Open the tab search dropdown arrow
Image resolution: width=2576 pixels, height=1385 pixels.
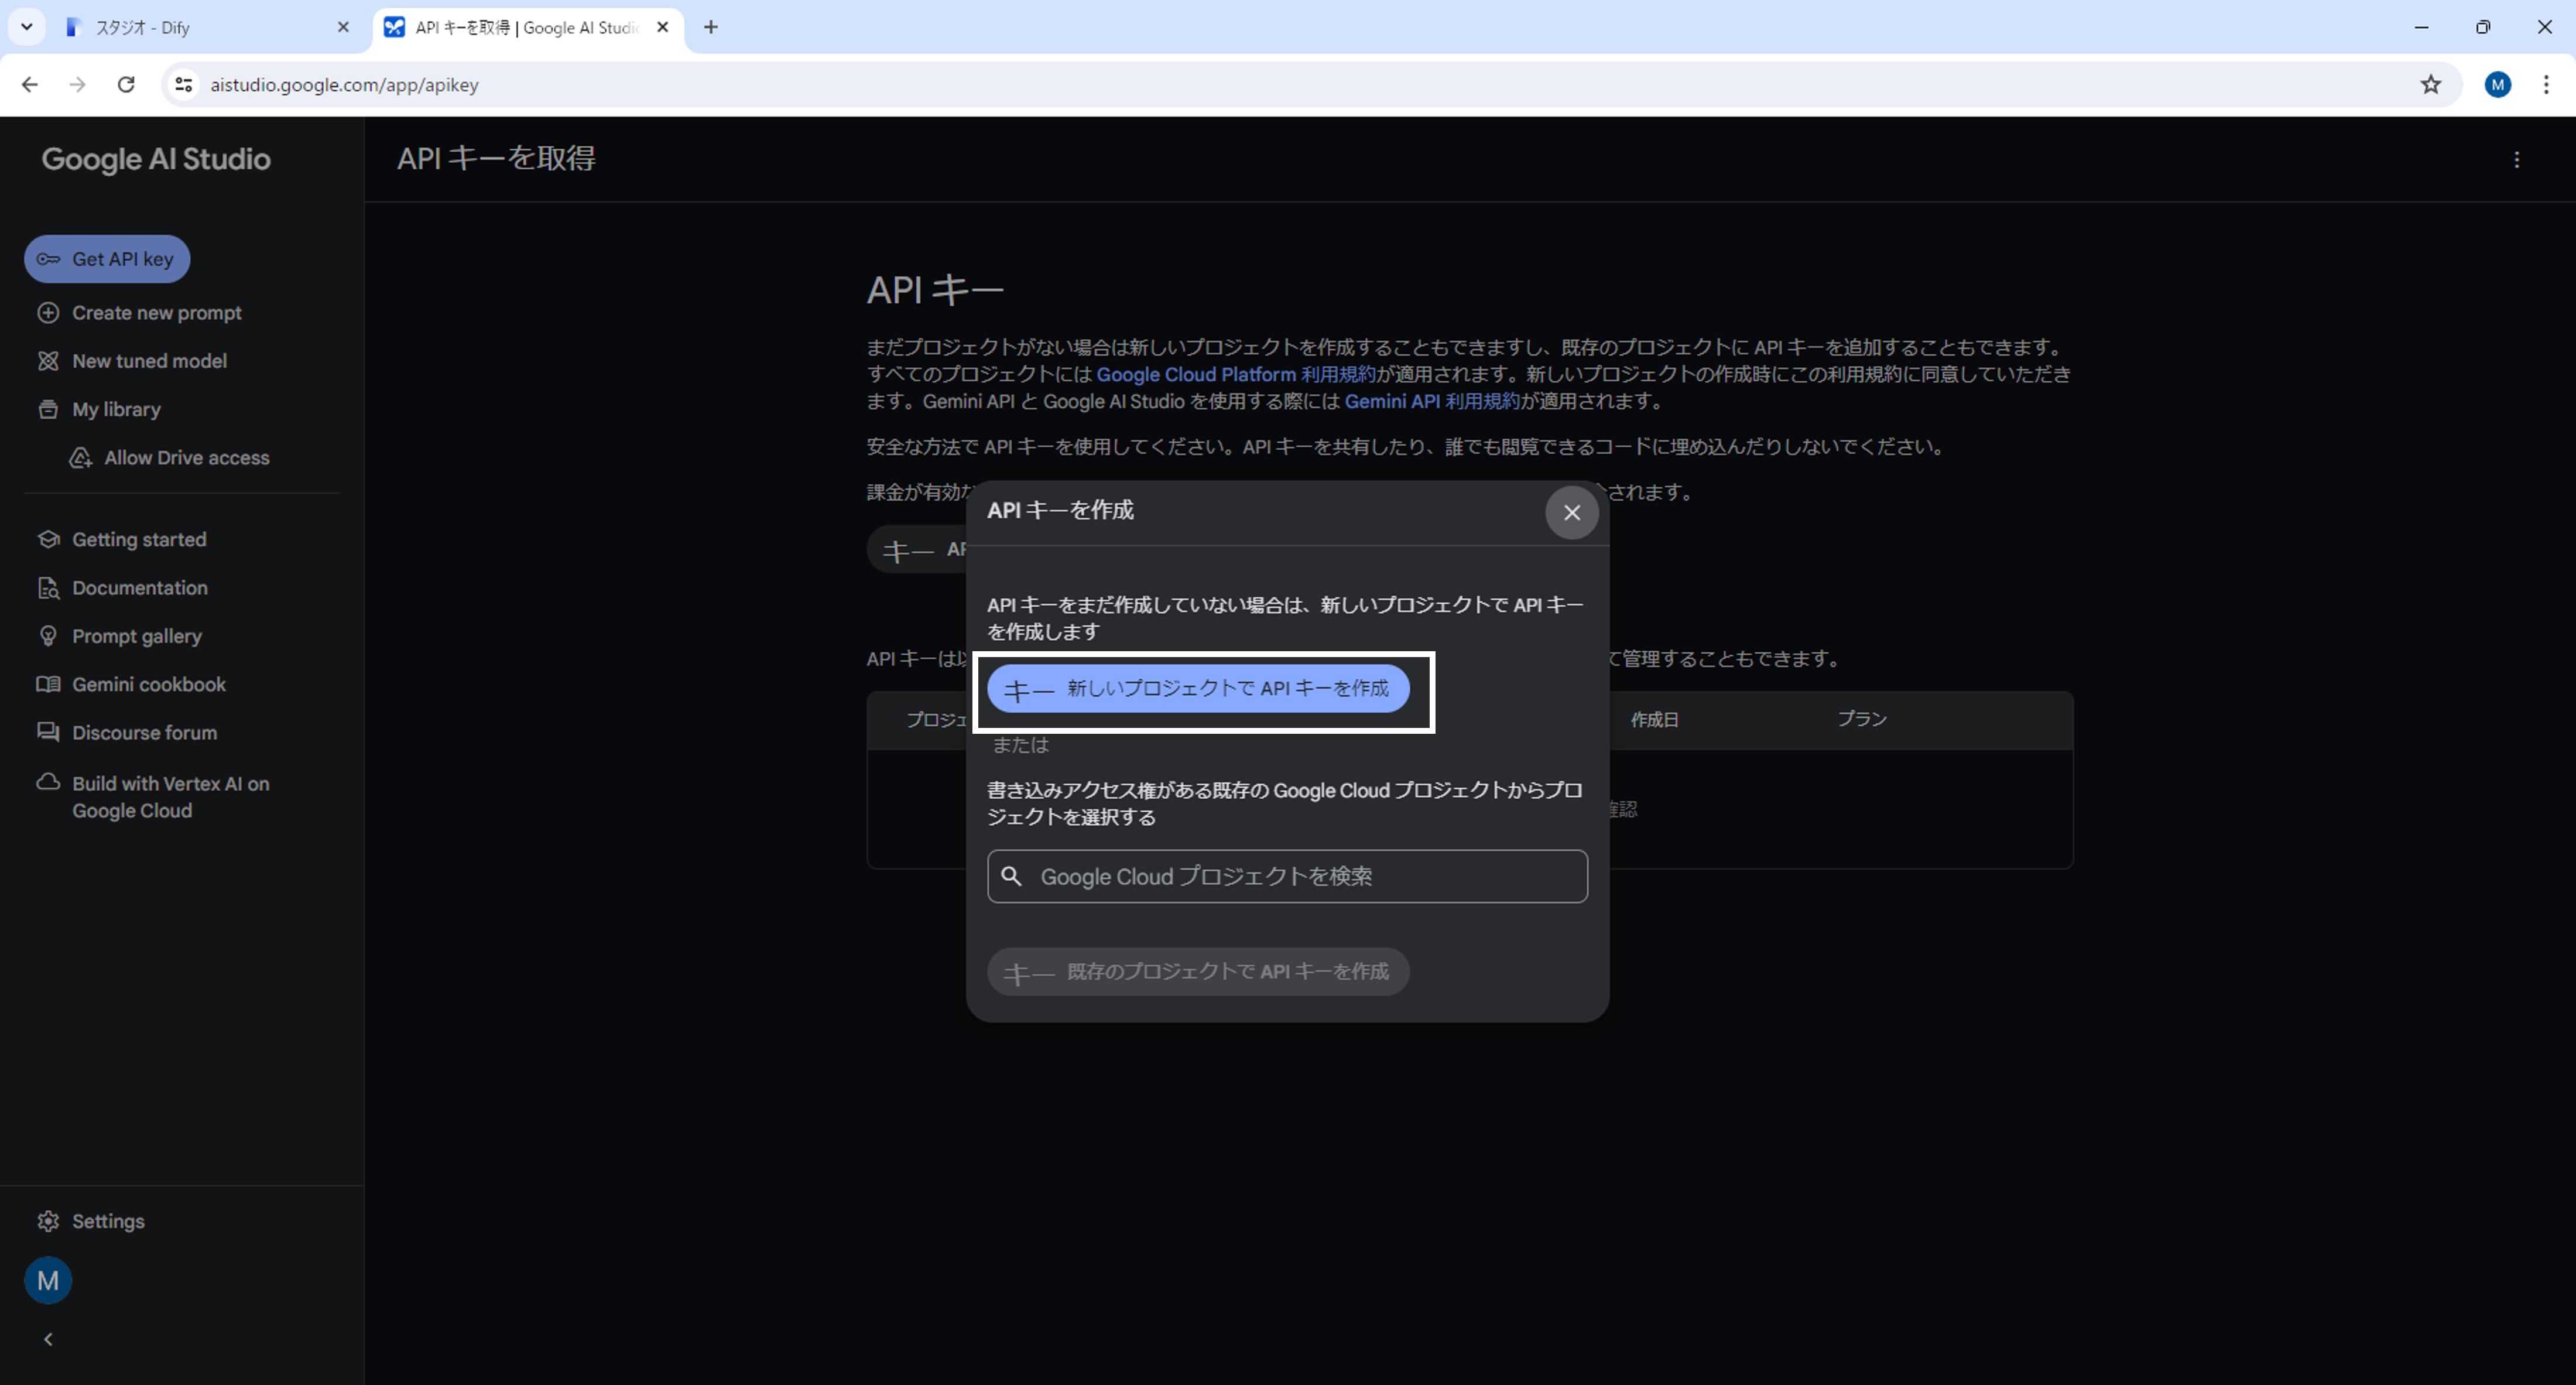pyautogui.click(x=27, y=27)
